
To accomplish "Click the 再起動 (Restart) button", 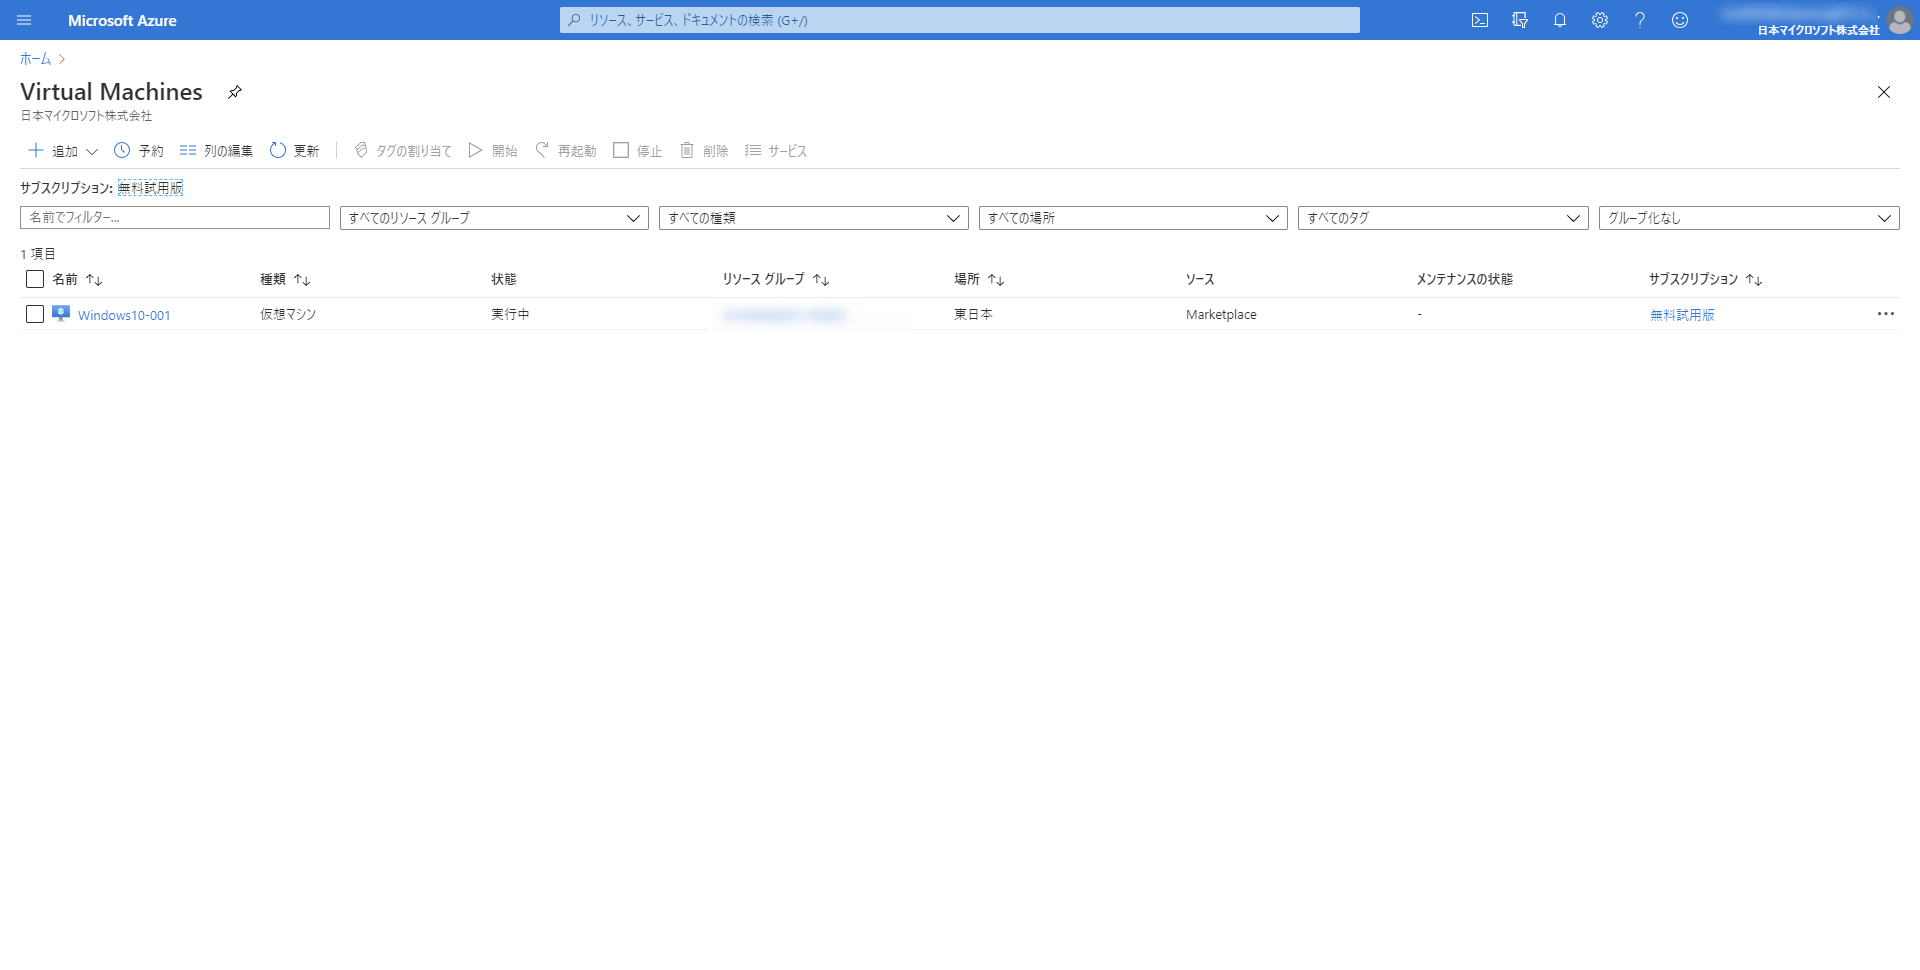I will [565, 151].
